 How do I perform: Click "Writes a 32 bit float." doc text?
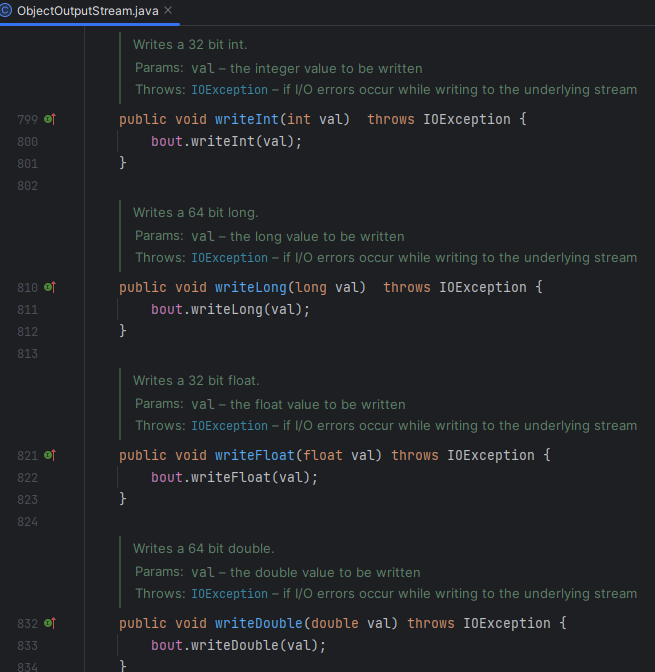(x=196, y=381)
